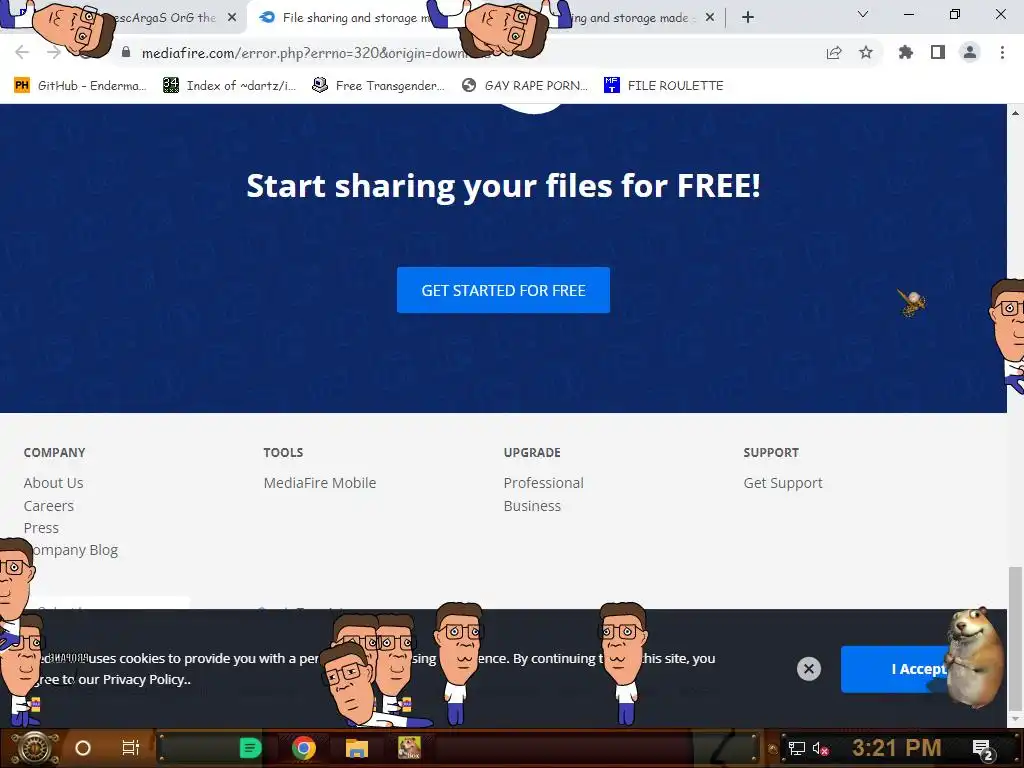
Task: Open the Index of ~dartz bookmark
Action: coord(229,86)
